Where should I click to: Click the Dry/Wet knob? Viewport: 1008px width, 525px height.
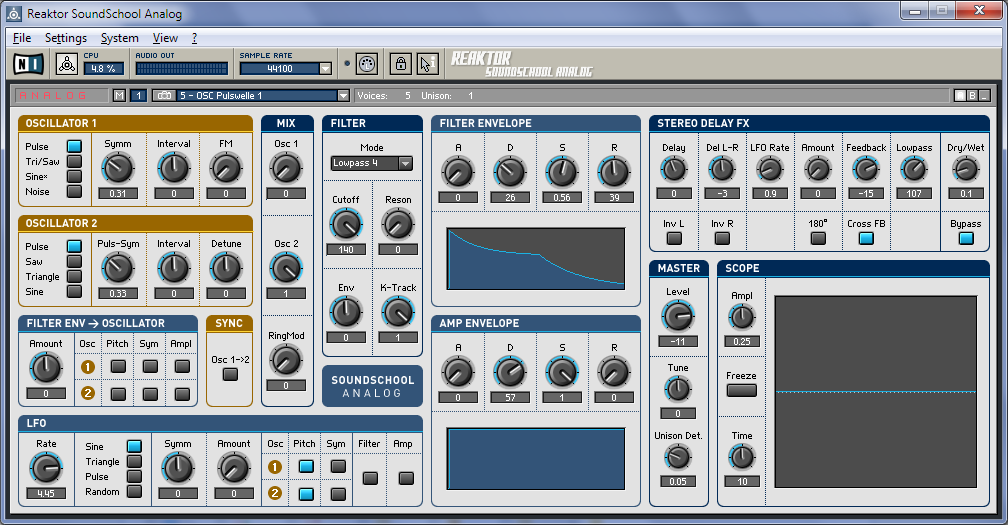pos(966,170)
